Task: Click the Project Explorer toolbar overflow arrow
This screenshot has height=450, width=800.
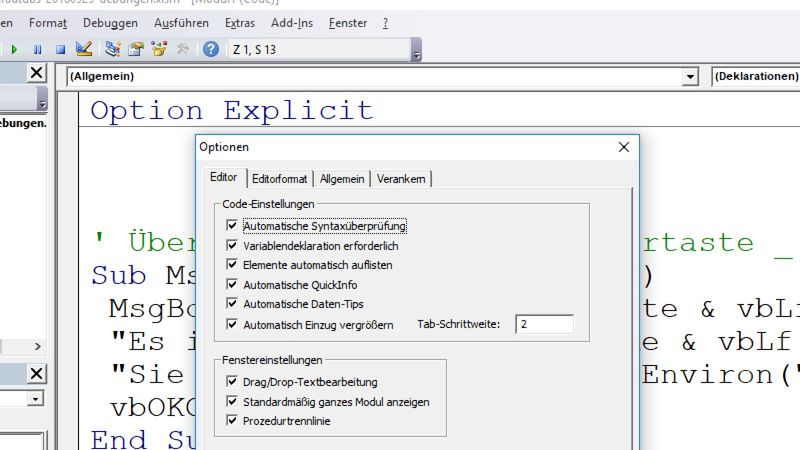Action: click(42, 99)
